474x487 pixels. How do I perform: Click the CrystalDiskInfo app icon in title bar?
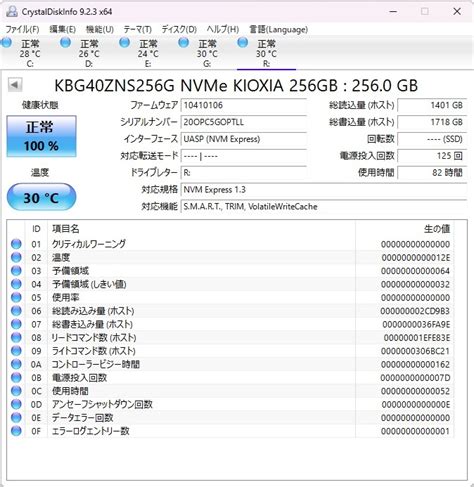click(12, 12)
